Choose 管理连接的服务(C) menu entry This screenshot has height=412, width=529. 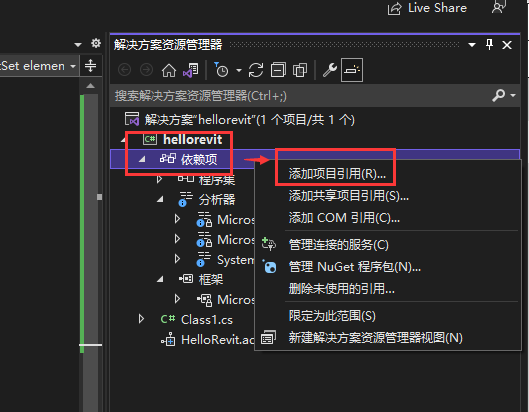tap(338, 245)
